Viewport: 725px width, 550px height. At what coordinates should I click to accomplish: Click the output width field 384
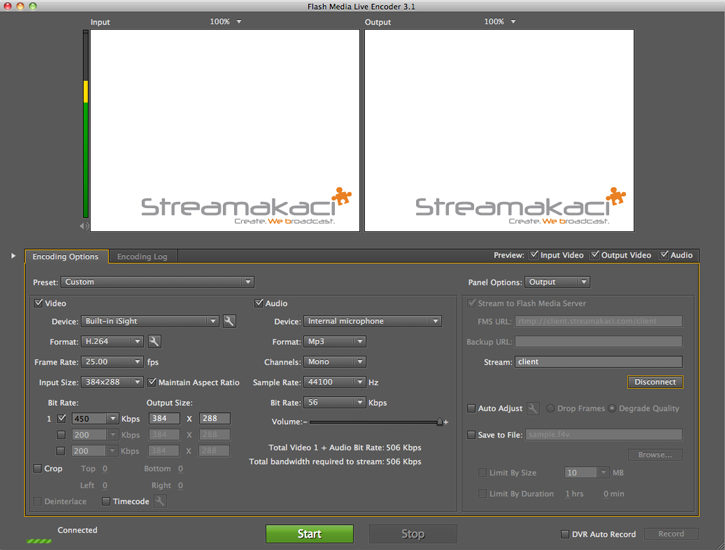164,418
